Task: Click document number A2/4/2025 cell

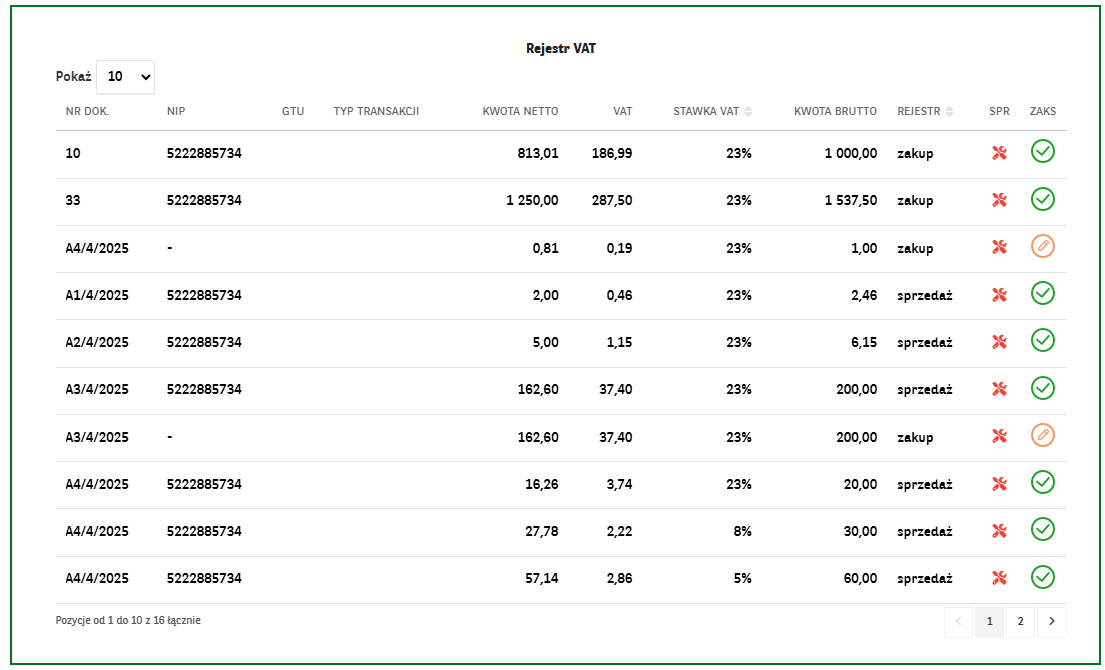Action: coord(97,342)
